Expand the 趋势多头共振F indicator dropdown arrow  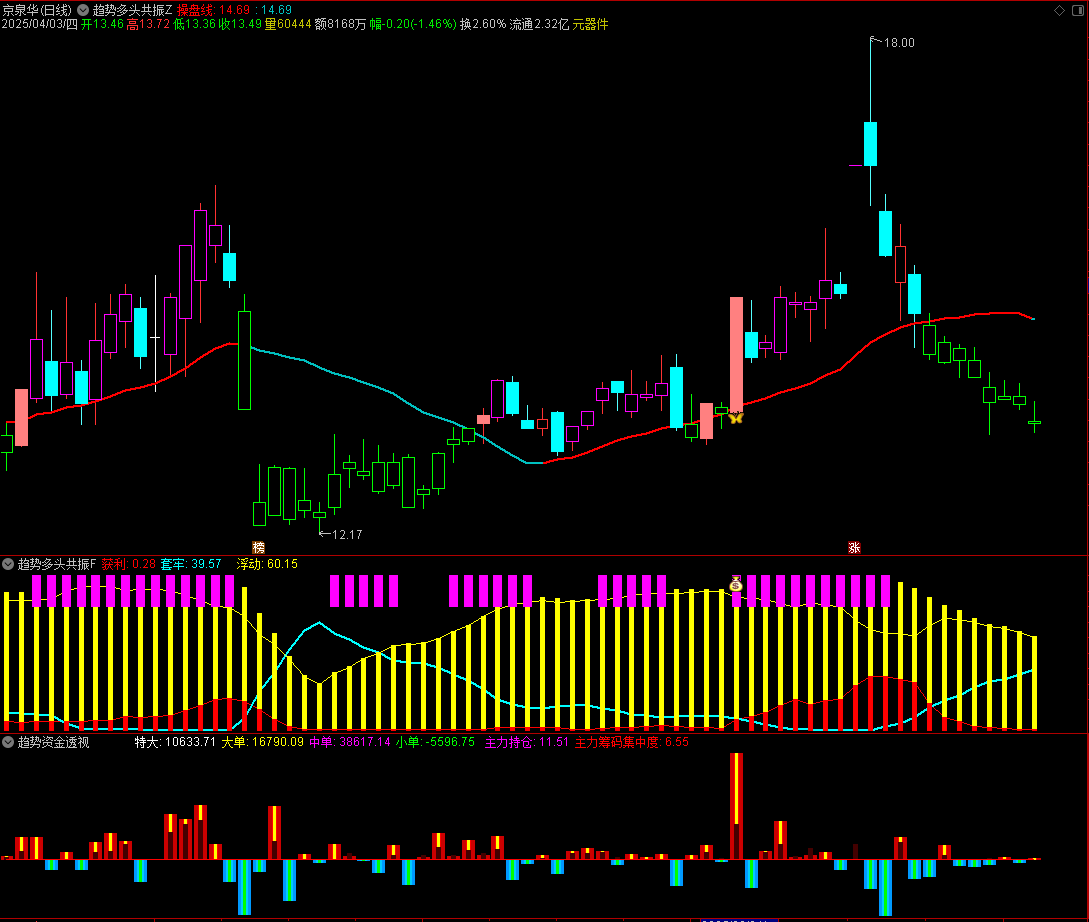(x=8, y=564)
